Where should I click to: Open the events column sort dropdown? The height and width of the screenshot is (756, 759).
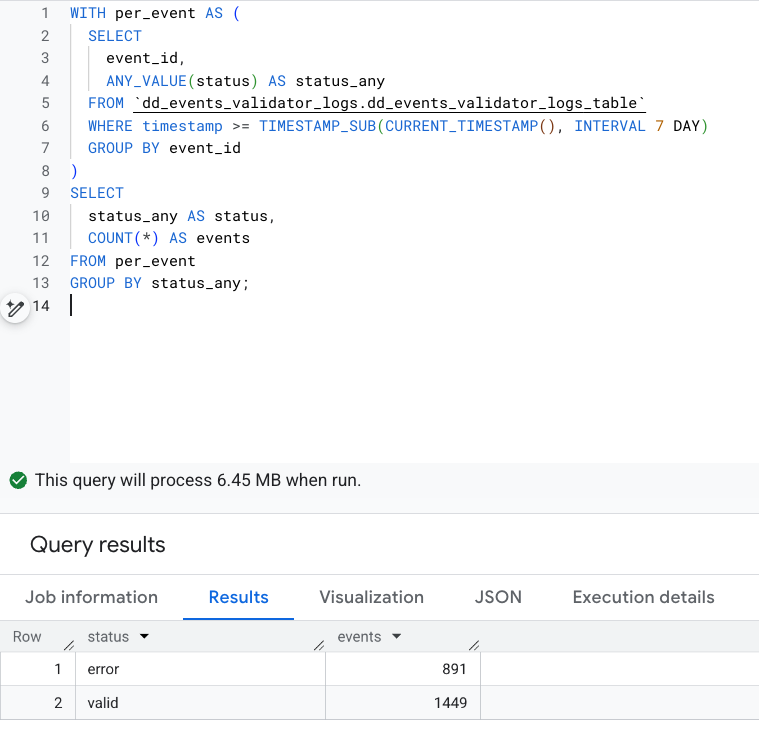[396, 636]
